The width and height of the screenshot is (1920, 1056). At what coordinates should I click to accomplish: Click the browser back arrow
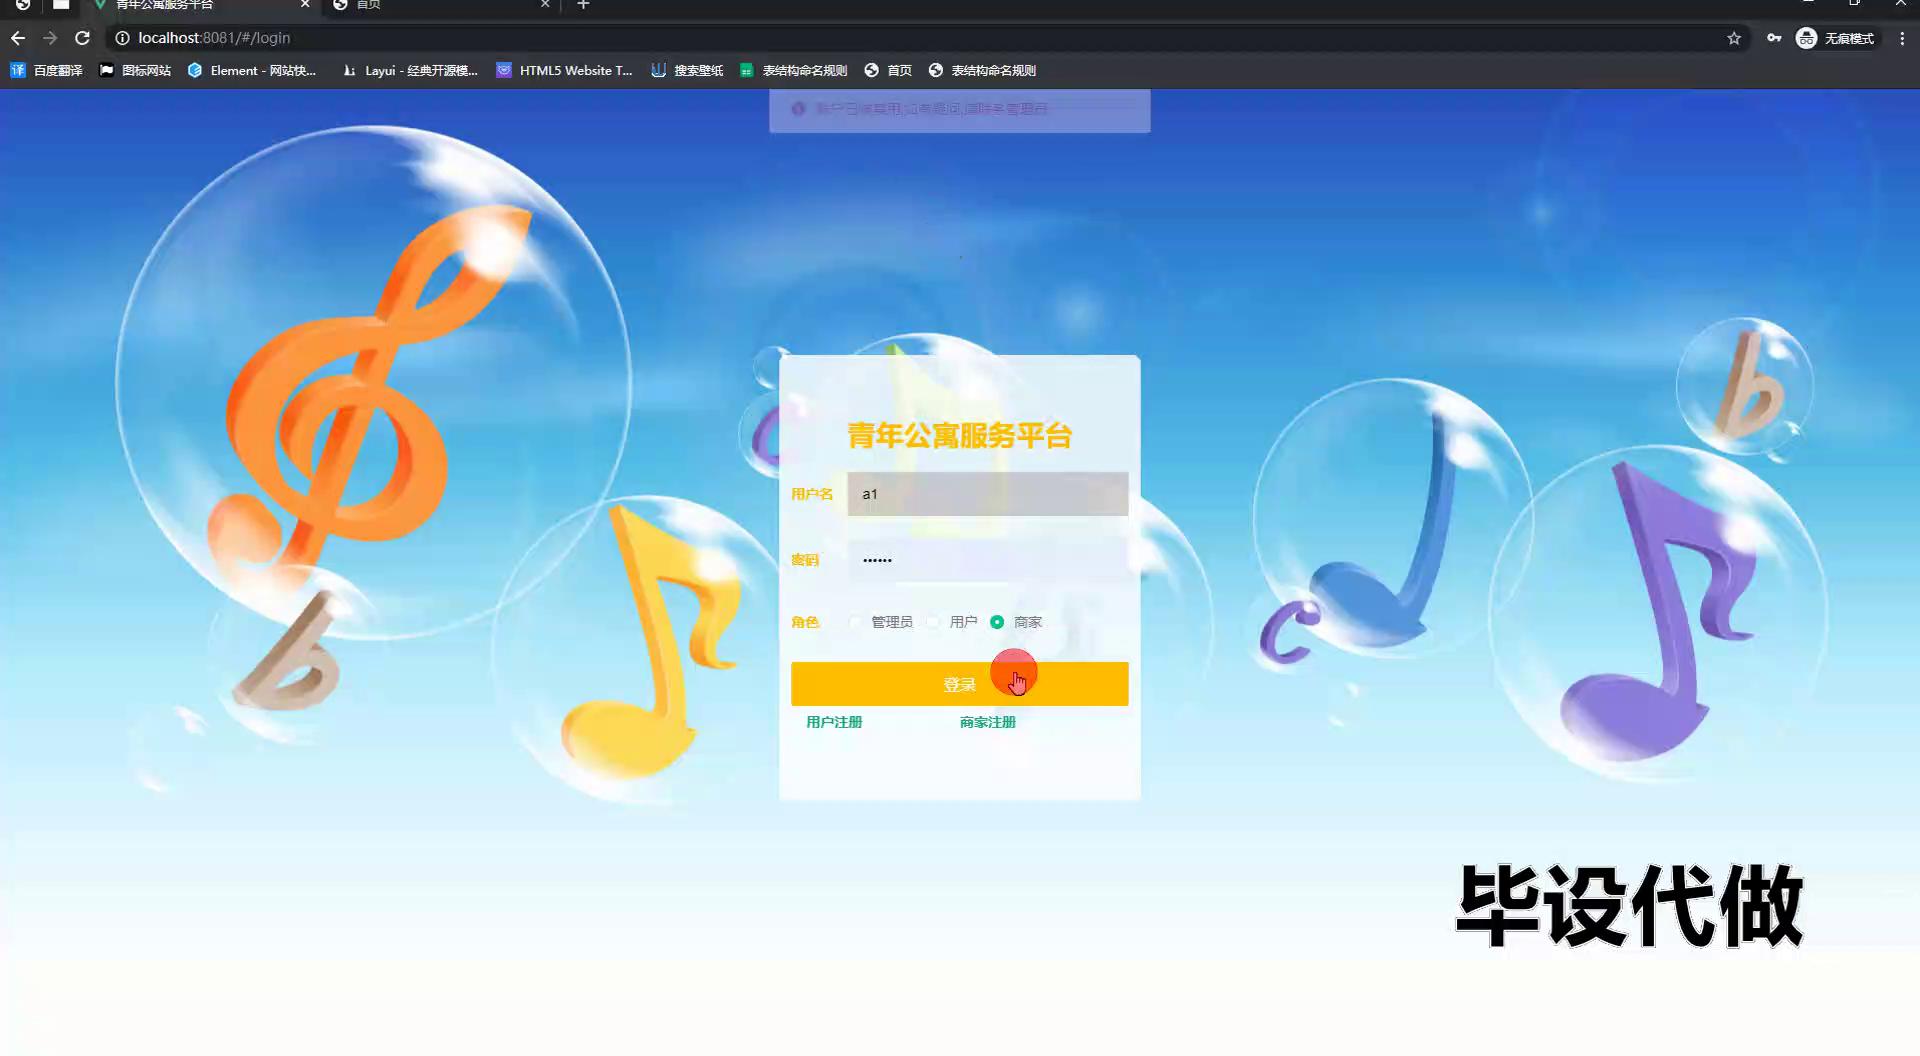coord(18,38)
